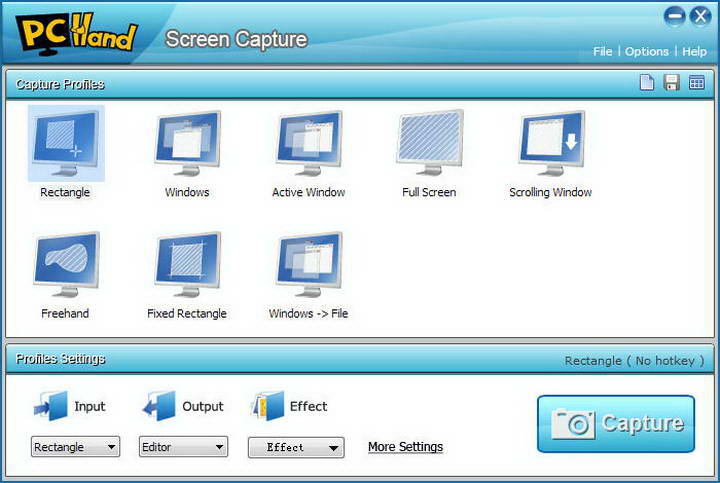Minimize the Screen Capture window
This screenshot has width=720, height=483.
point(674,17)
